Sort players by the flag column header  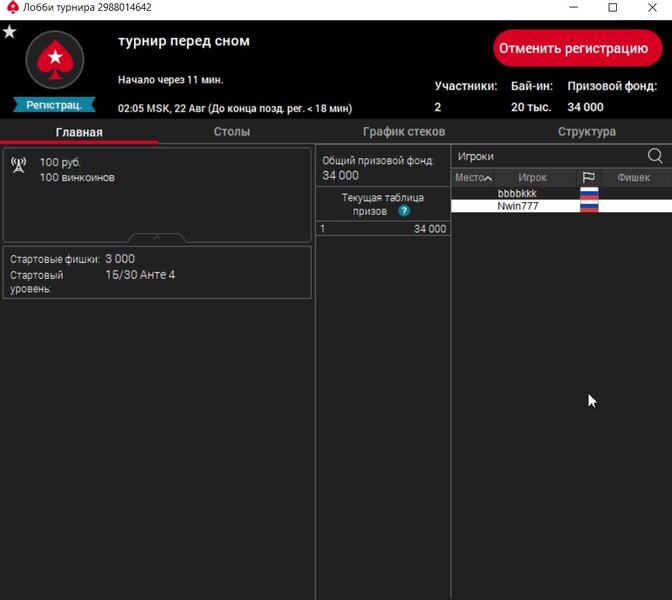point(588,177)
